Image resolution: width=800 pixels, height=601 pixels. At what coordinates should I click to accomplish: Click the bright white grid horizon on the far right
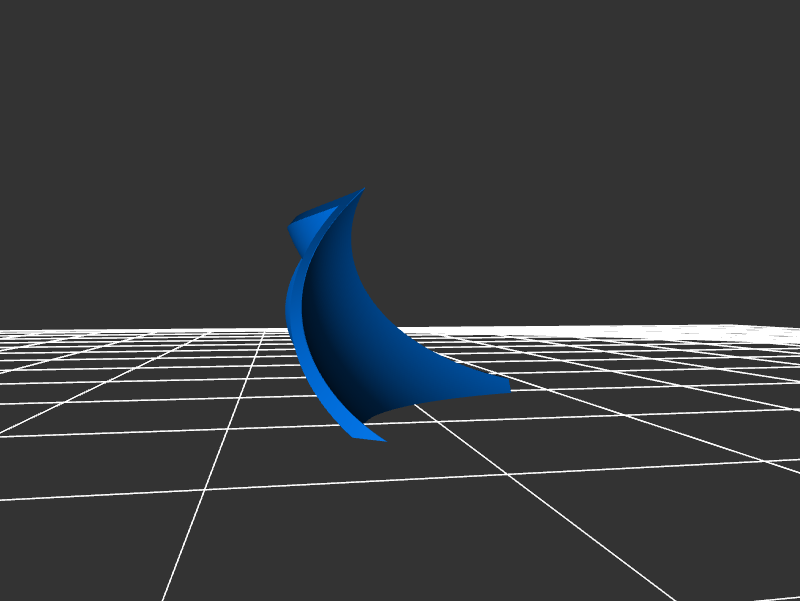740,333
